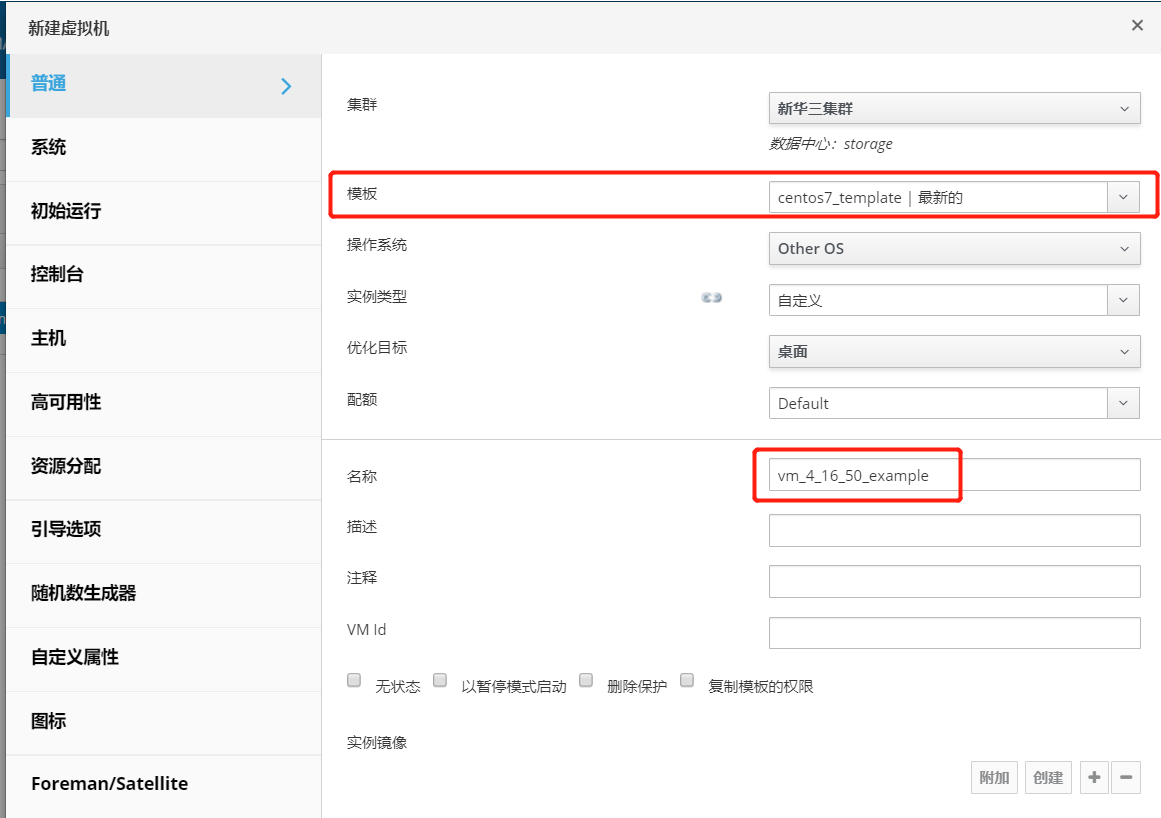Click the plus button under 实例镜像

[x=1094, y=777]
